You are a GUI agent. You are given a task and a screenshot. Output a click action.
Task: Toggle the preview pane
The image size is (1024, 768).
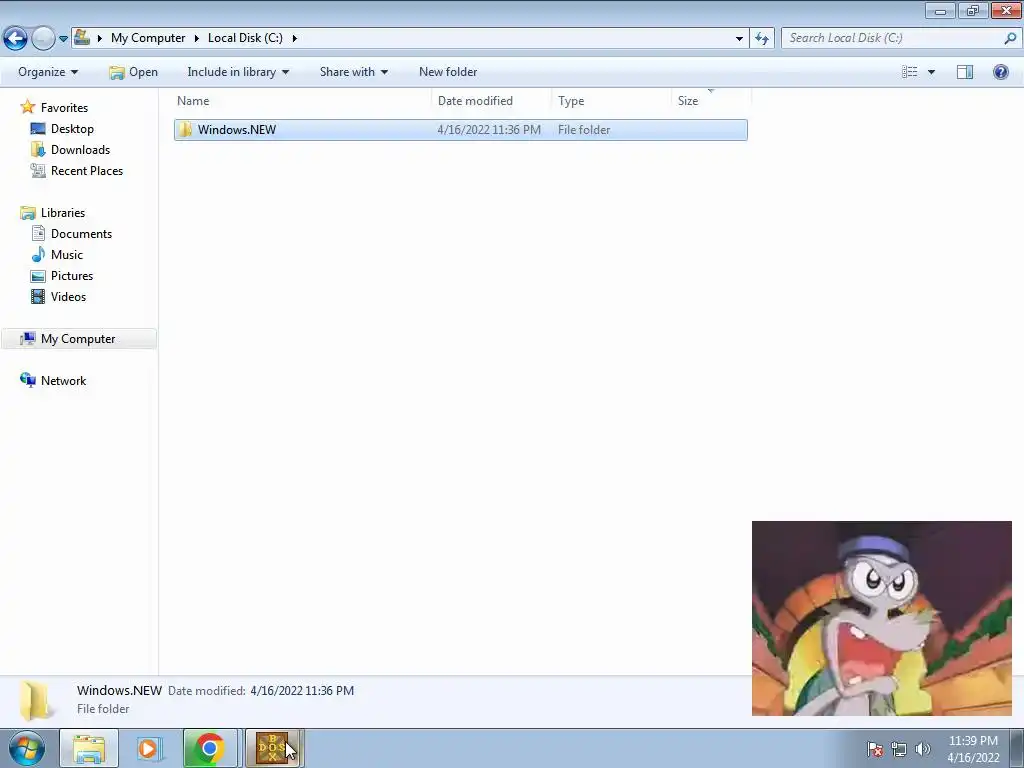click(x=965, y=72)
